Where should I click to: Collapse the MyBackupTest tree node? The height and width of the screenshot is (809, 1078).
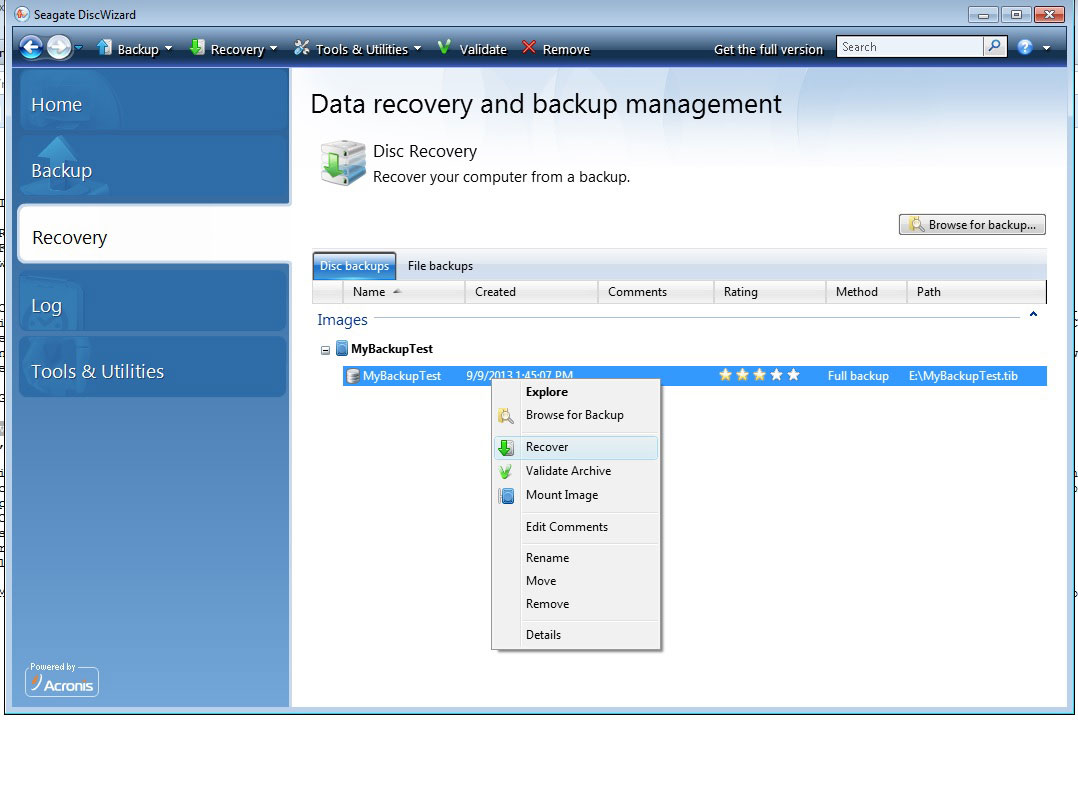326,350
